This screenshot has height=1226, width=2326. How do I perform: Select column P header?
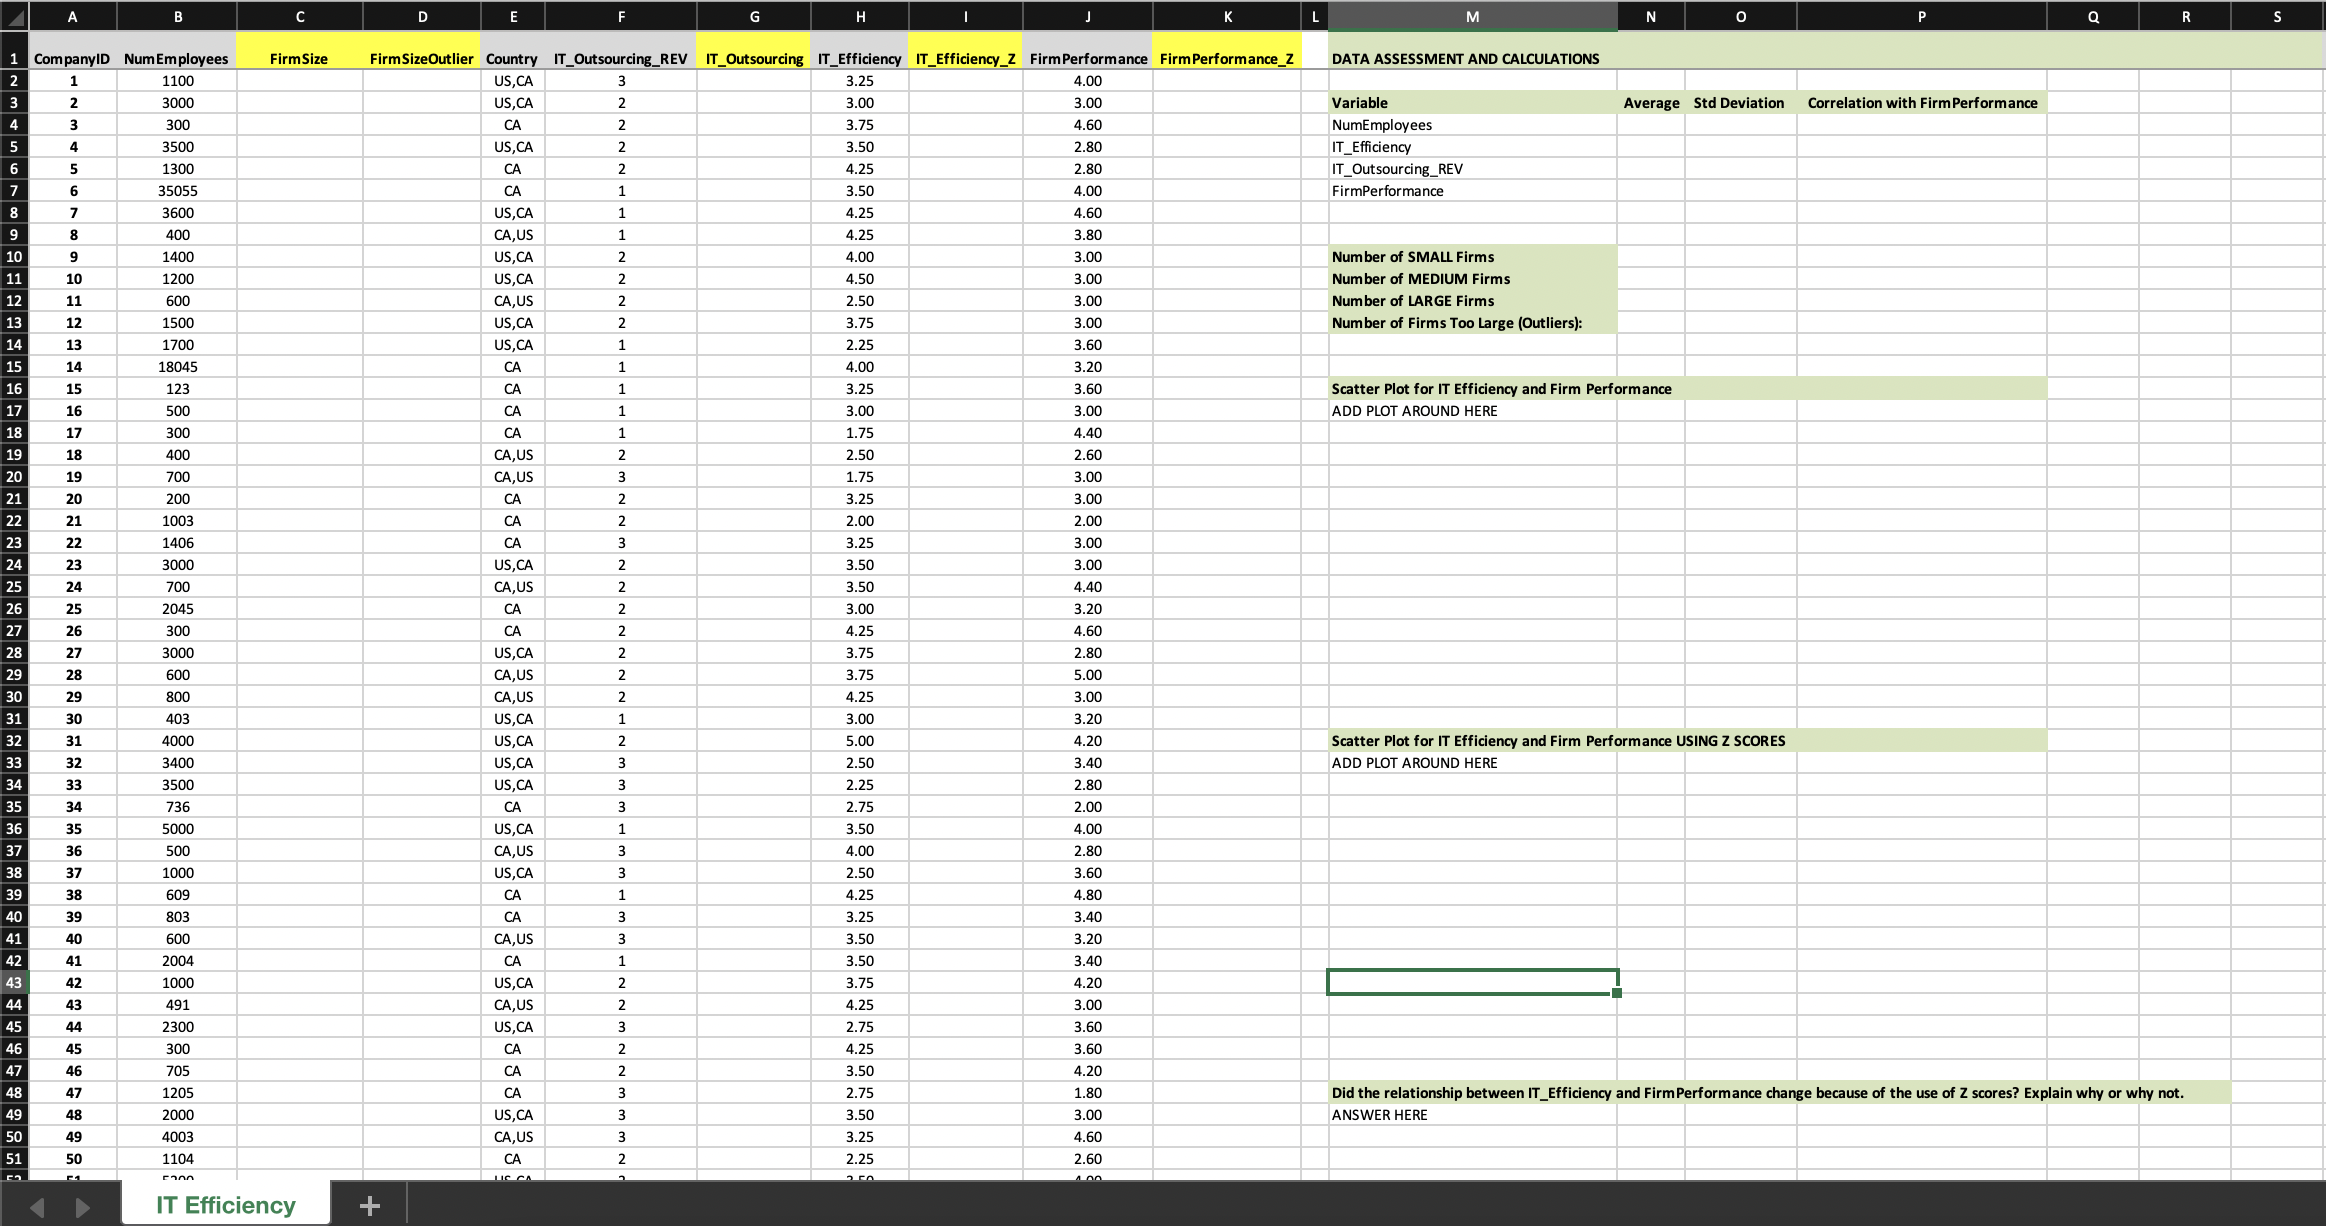click(1921, 16)
